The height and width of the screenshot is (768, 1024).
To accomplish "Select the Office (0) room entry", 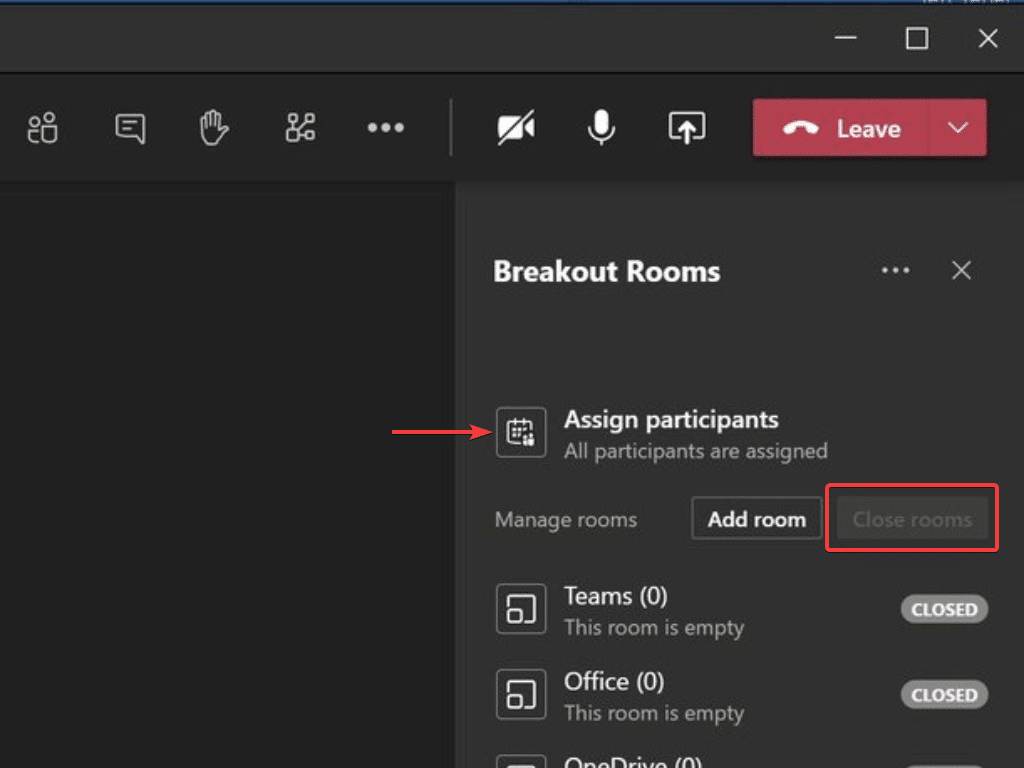I will [614, 682].
